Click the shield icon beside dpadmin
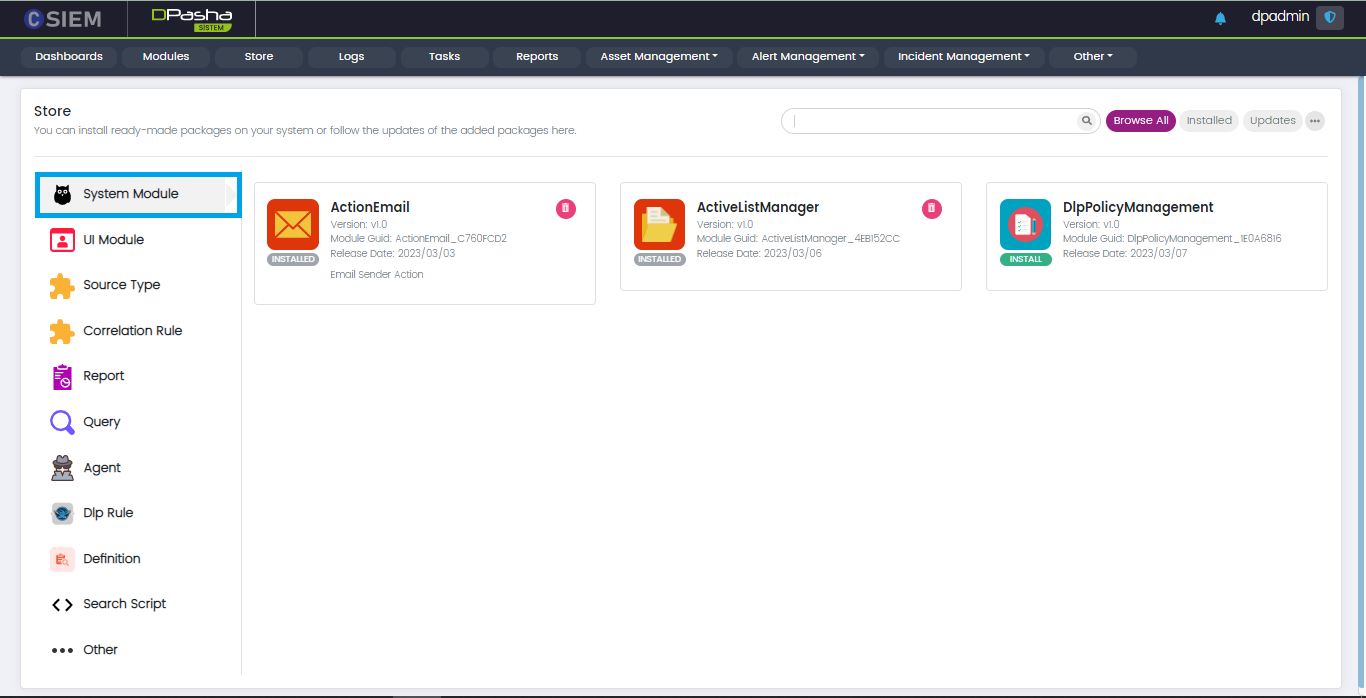The width and height of the screenshot is (1366, 698). click(x=1329, y=17)
